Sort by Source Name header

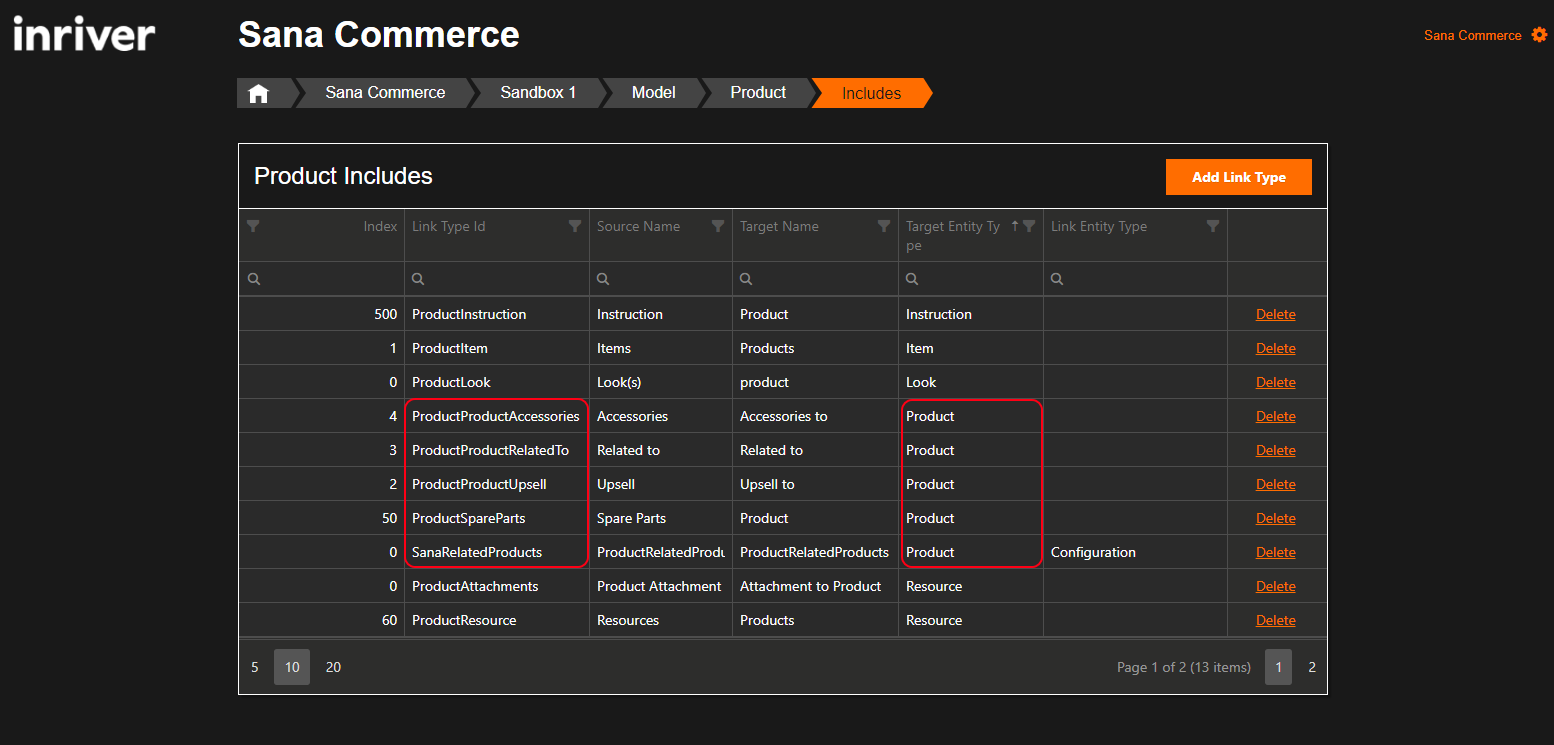pyautogui.click(x=638, y=226)
